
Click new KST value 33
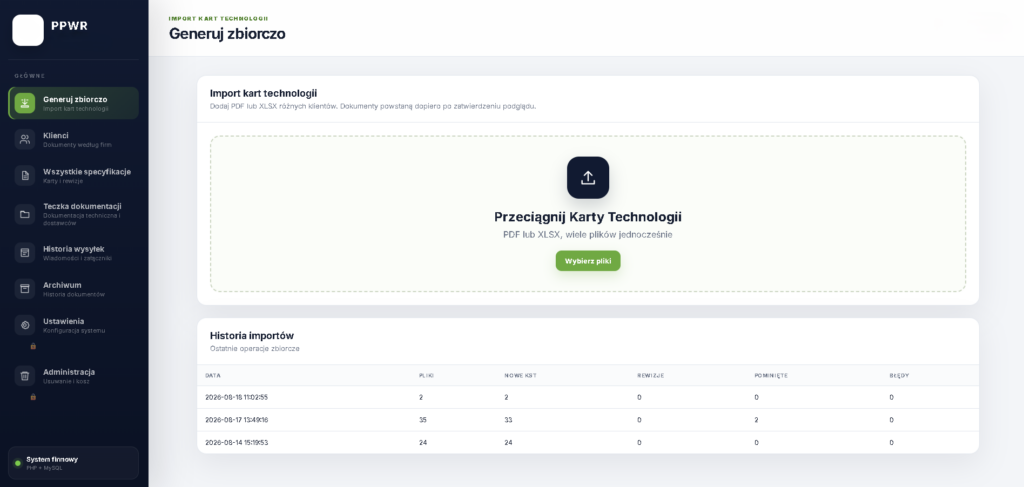click(508, 420)
